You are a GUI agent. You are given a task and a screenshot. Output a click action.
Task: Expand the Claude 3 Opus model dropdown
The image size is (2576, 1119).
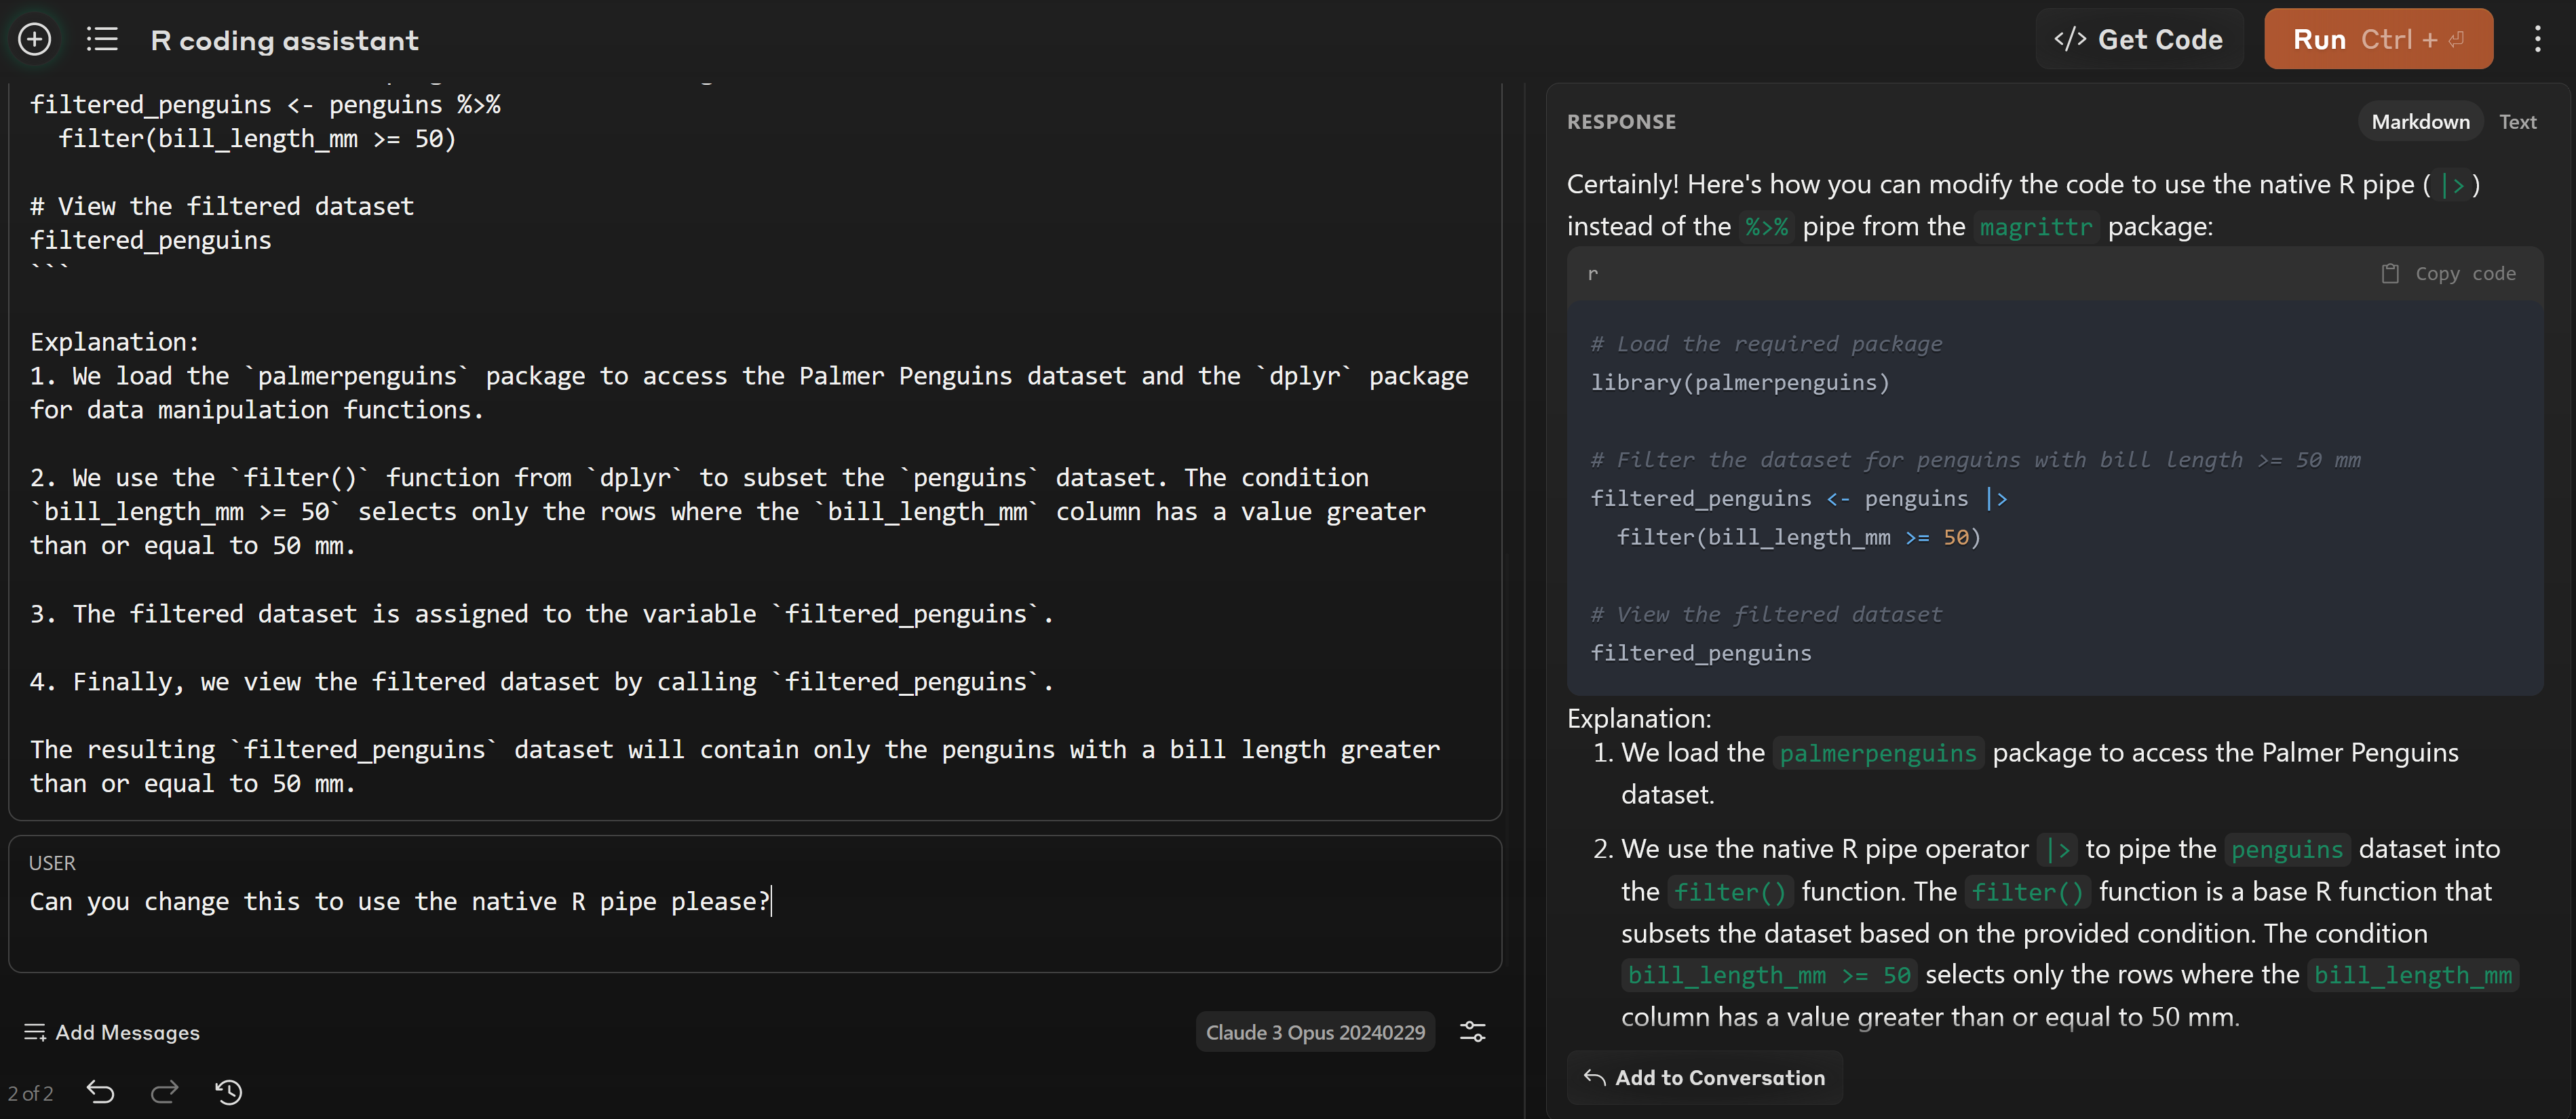tap(1314, 1032)
